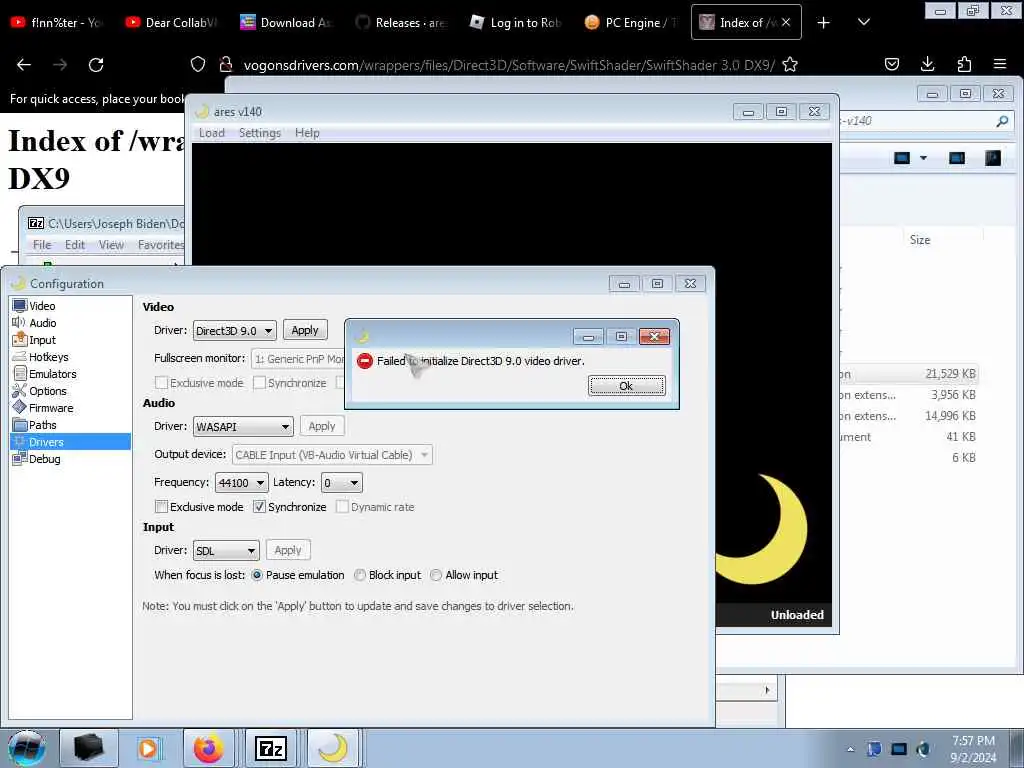
Task: Open the Latency dropdown
Action: pyautogui.click(x=341, y=483)
